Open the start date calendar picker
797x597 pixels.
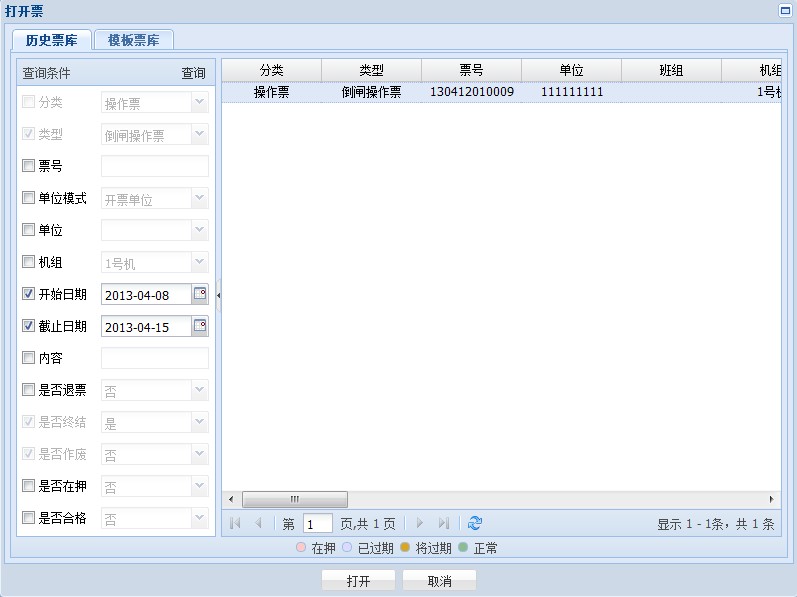click(200, 294)
